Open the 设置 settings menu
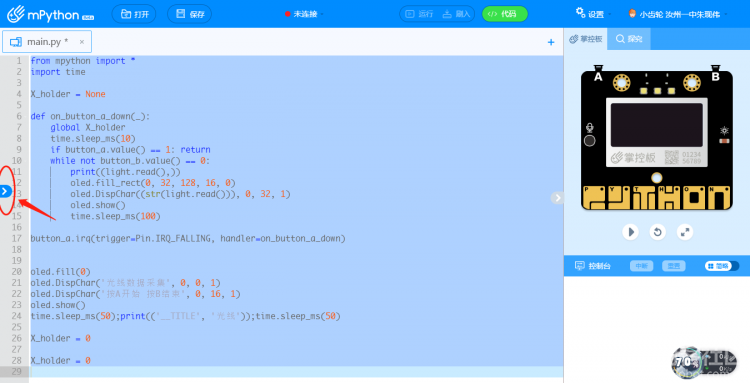 coord(593,14)
